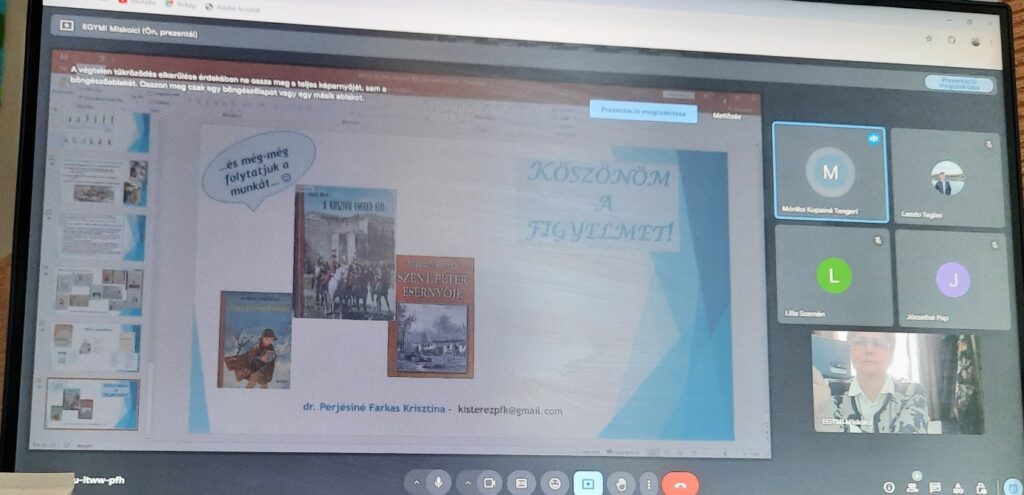Open meeting details info icon
This screenshot has height=495, width=1024.
tap(889, 487)
